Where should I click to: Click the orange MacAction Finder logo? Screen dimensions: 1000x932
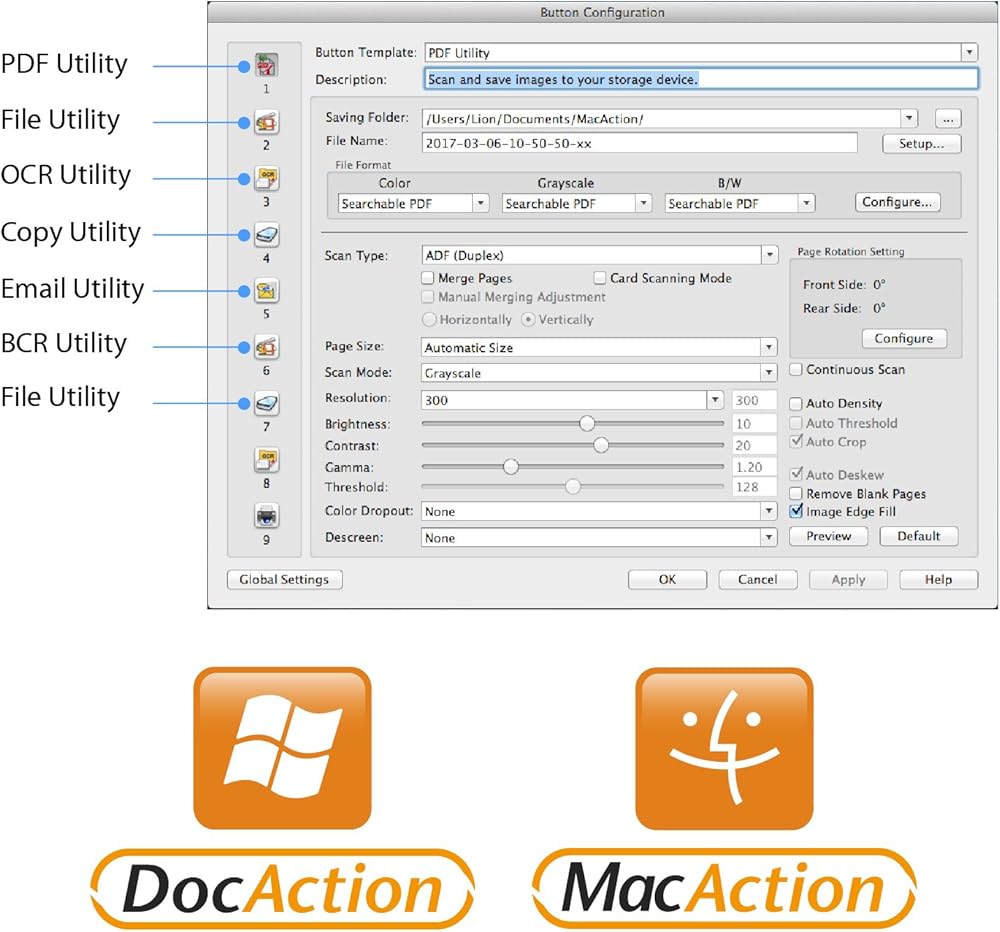pyautogui.click(x=724, y=747)
